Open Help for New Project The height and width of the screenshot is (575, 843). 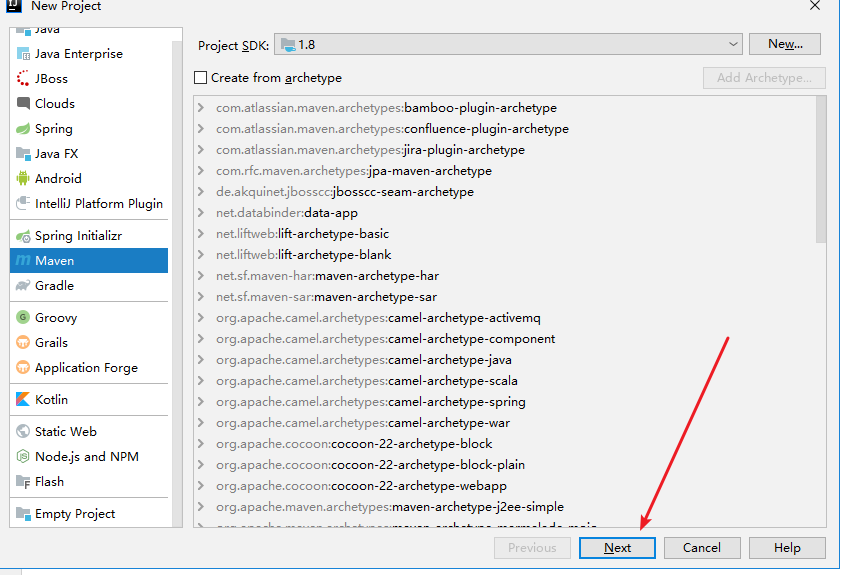pyautogui.click(x=787, y=548)
